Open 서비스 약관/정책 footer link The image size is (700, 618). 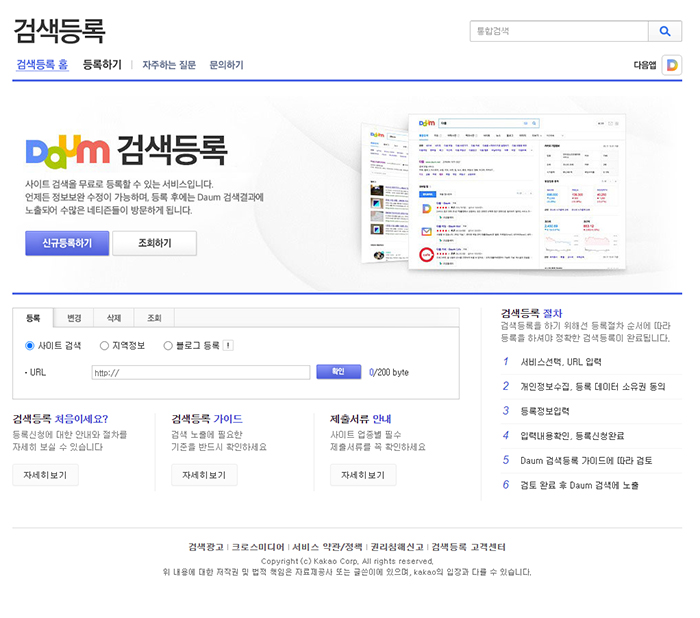[x=327, y=547]
